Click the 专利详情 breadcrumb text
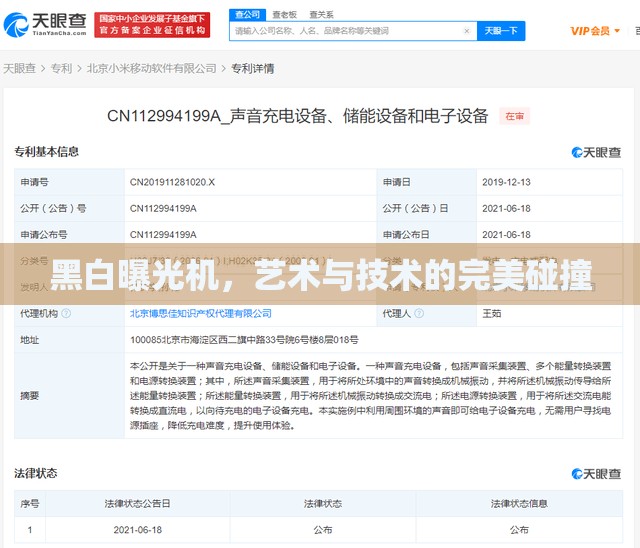 click(x=253, y=69)
